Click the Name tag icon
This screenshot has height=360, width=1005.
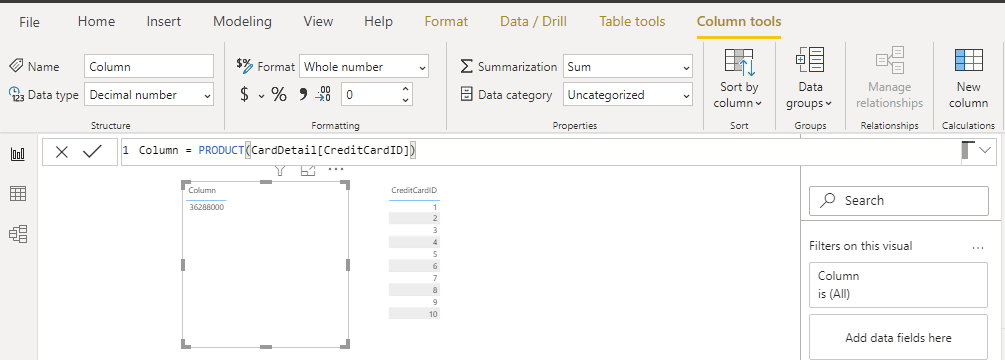click(17, 66)
